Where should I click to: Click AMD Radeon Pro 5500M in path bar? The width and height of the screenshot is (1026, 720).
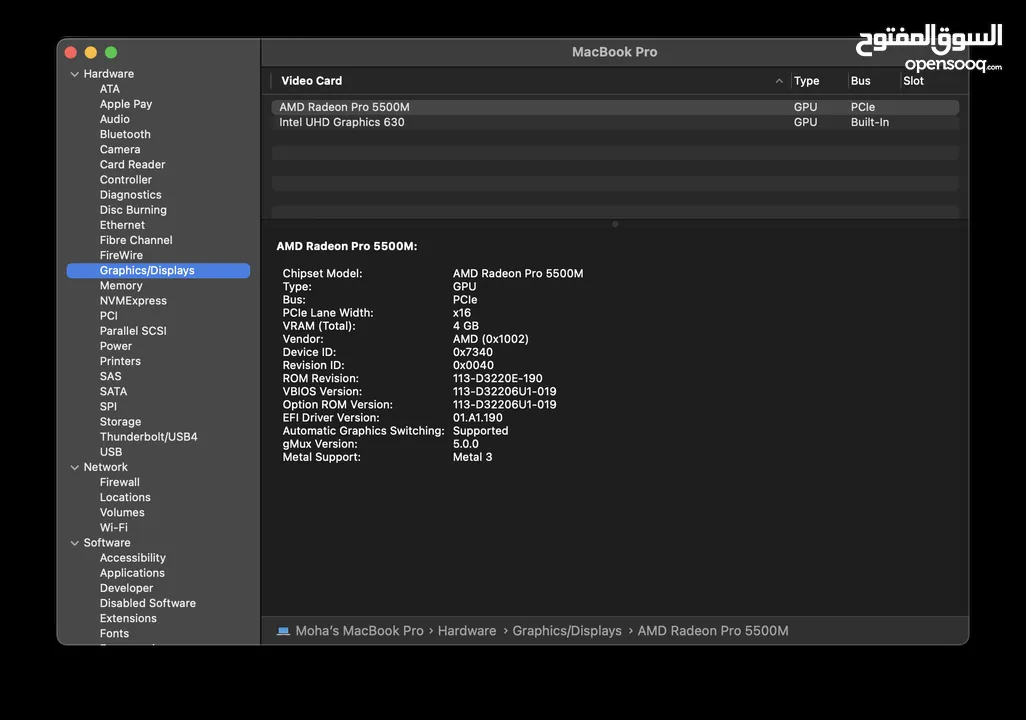(713, 631)
